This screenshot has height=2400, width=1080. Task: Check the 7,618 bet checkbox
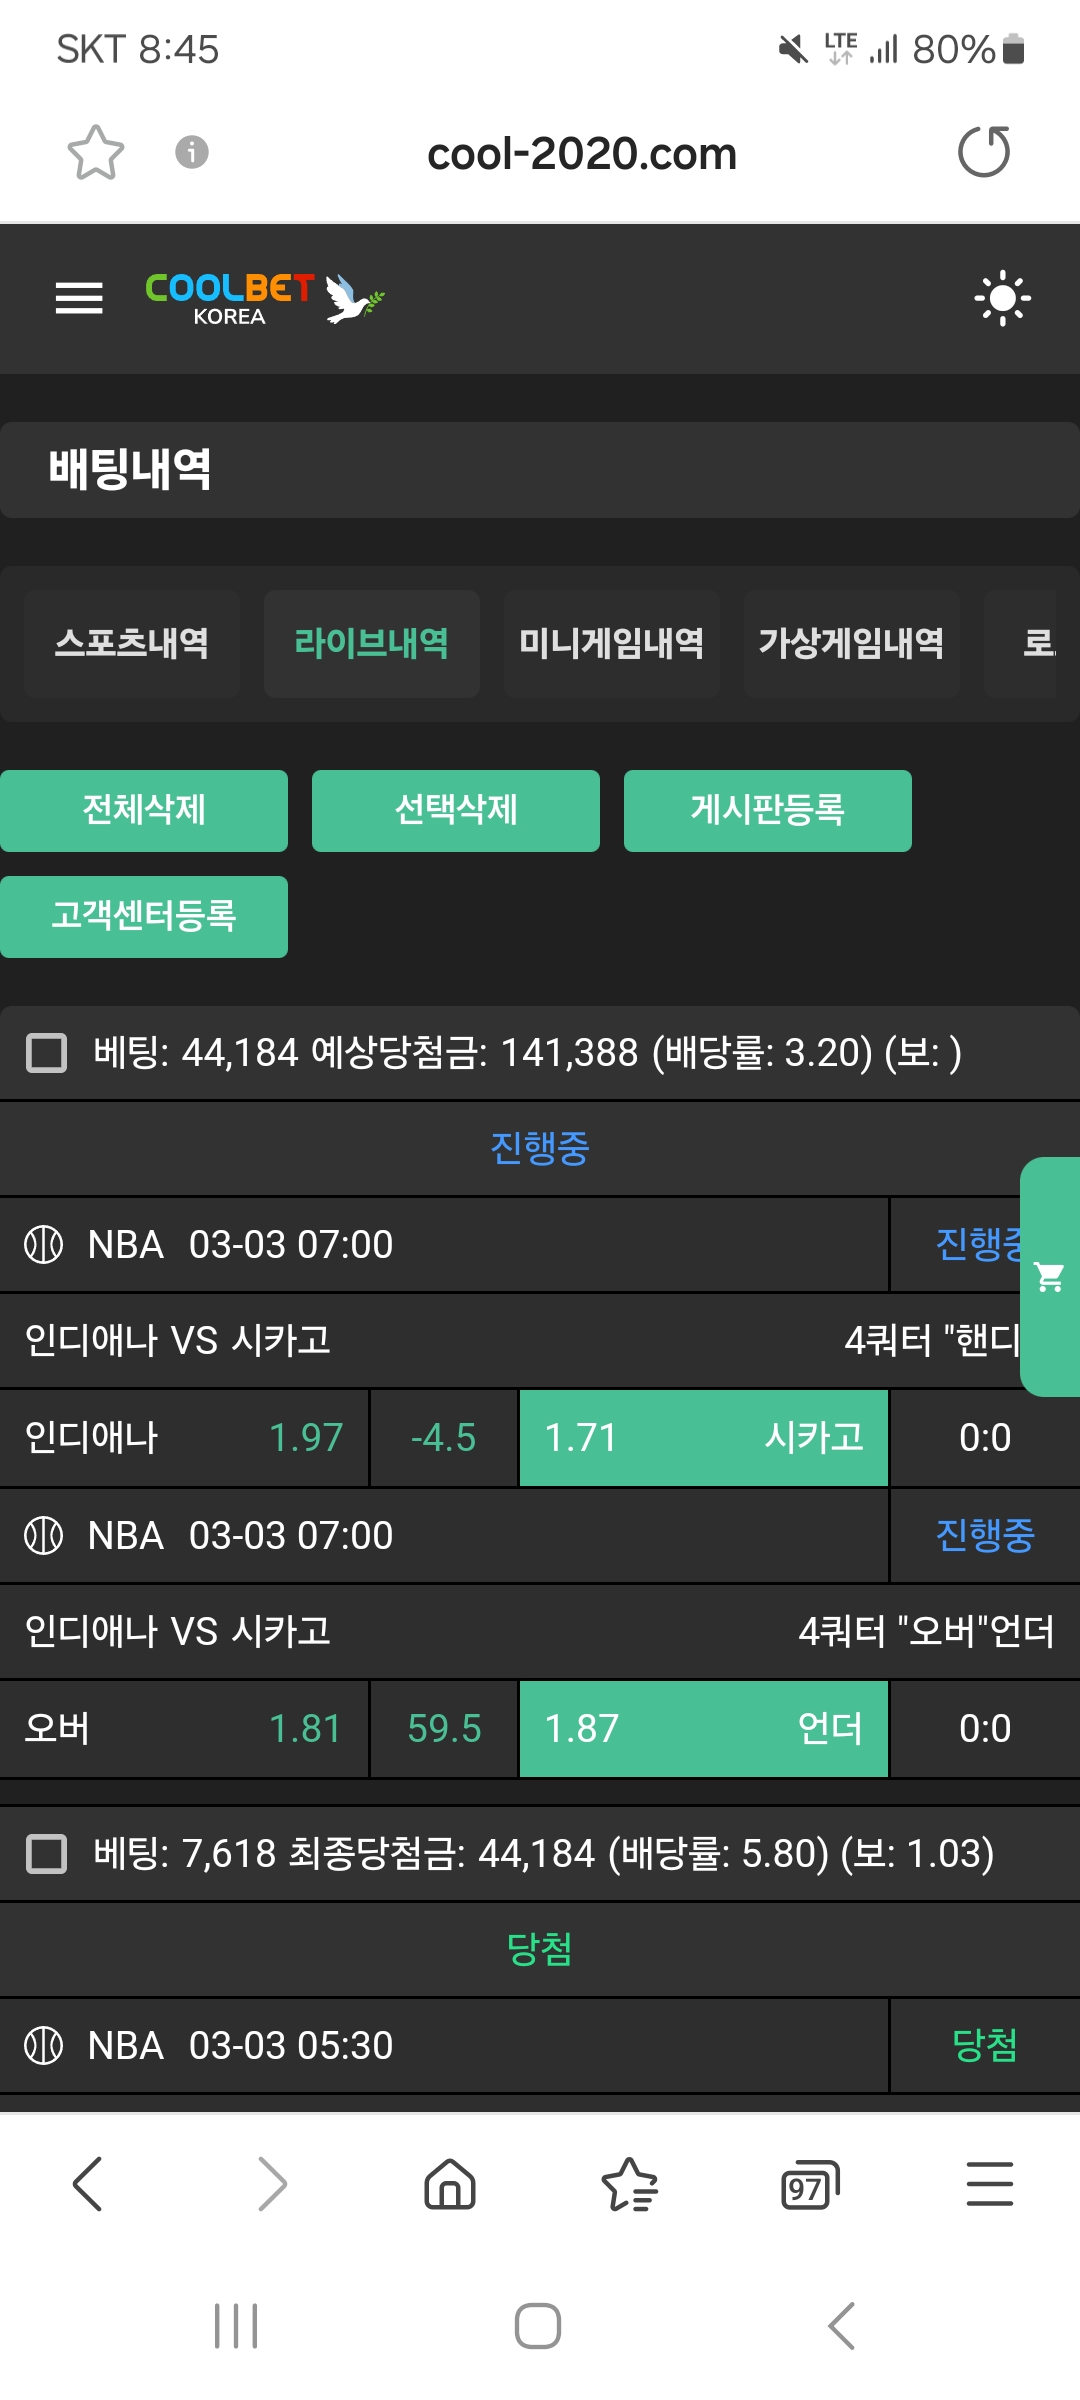[46, 1853]
